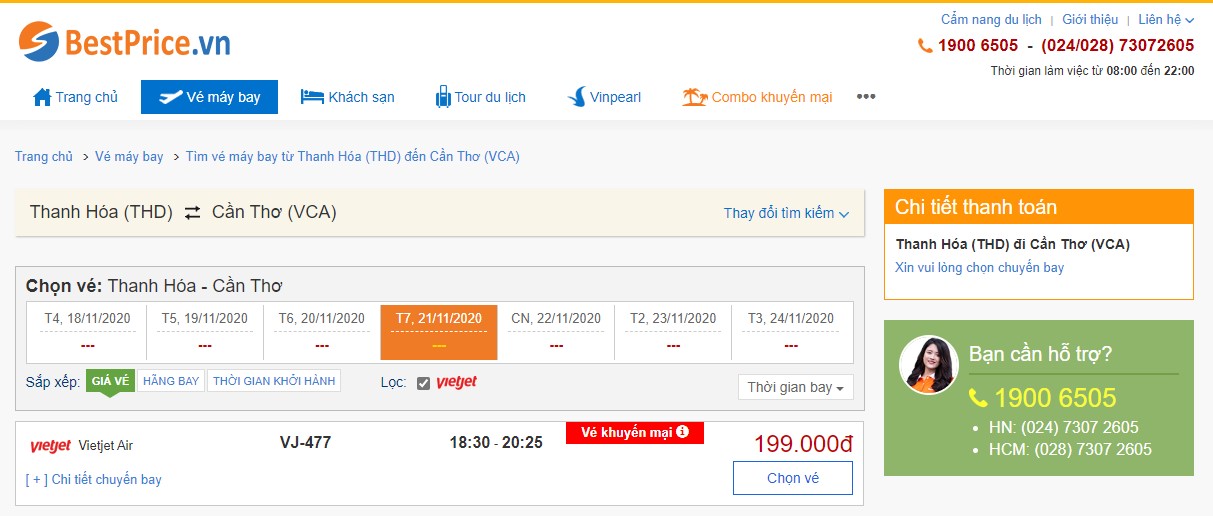Viewport: 1213px width, 516px height.
Task: Select the T7, 21/11/2020 date tab
Action: pyautogui.click(x=439, y=331)
